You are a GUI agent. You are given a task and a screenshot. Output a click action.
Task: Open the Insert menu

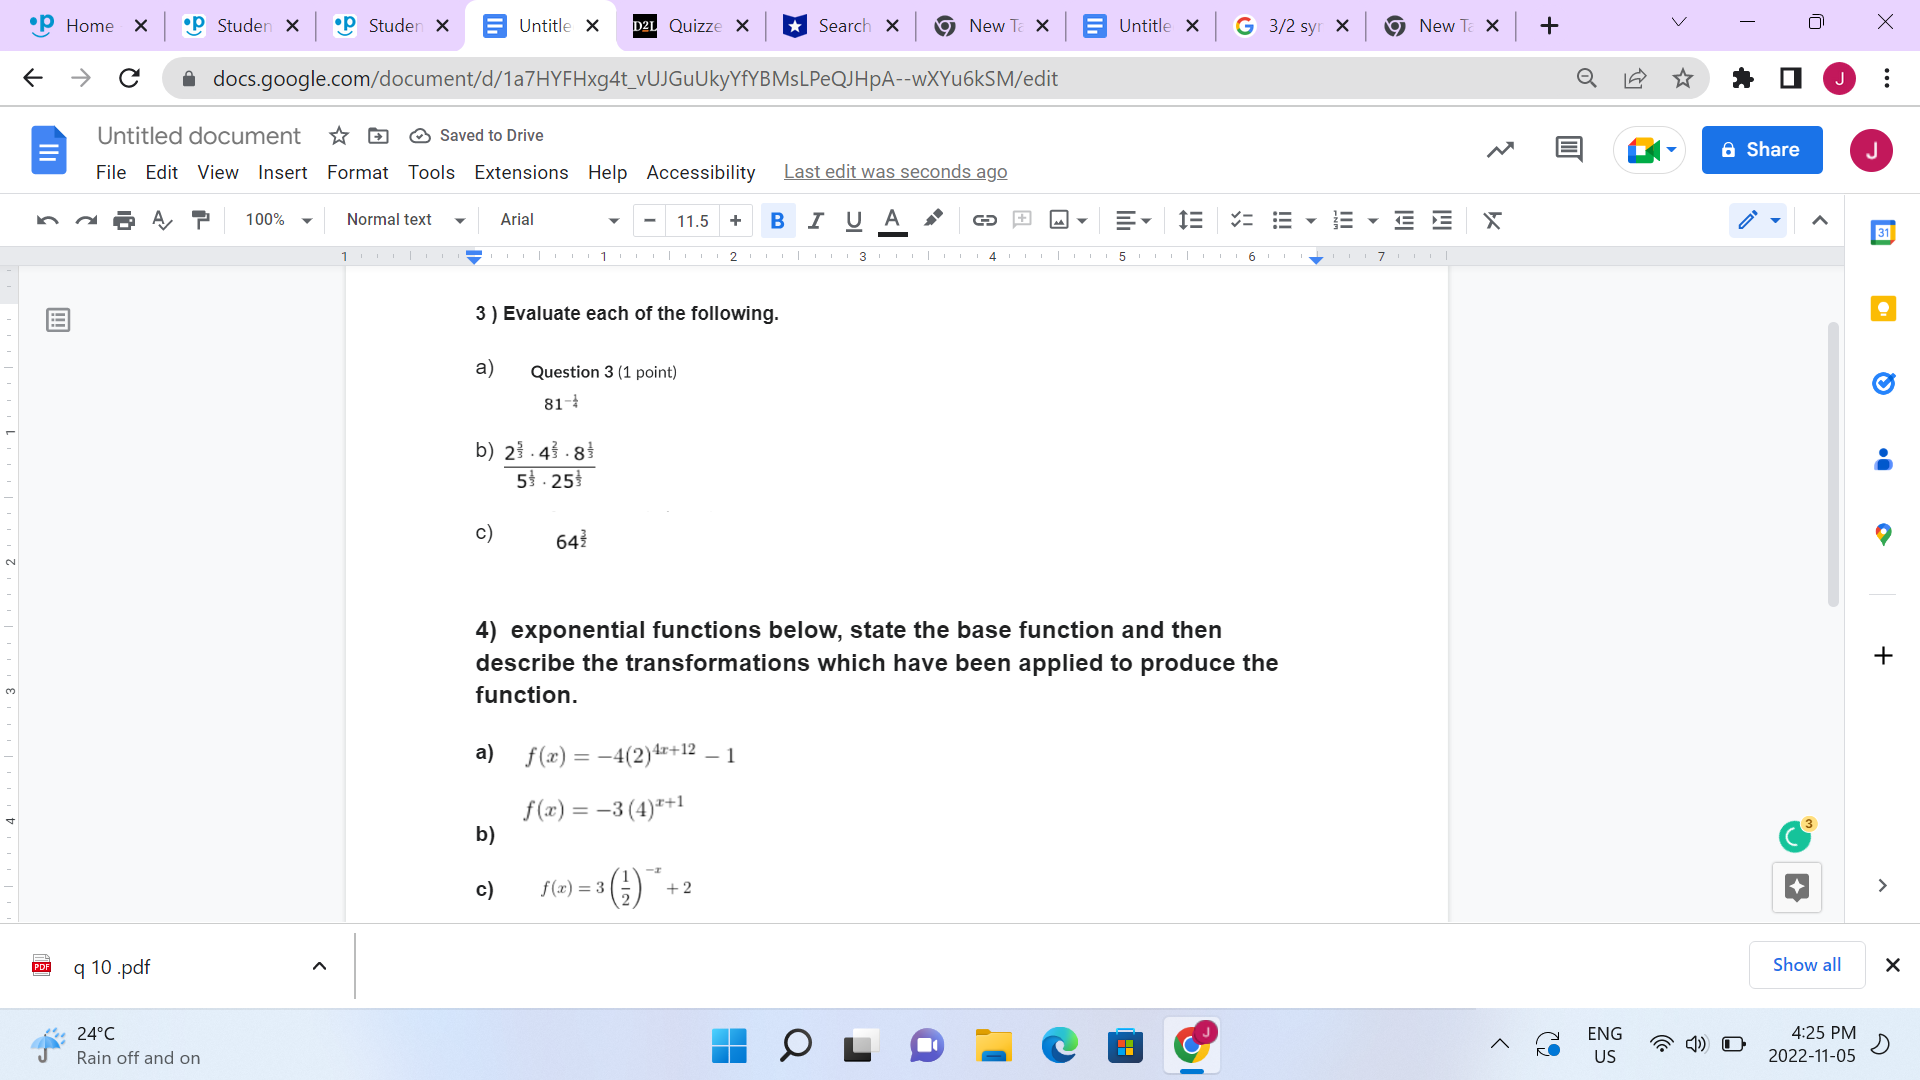click(x=283, y=172)
